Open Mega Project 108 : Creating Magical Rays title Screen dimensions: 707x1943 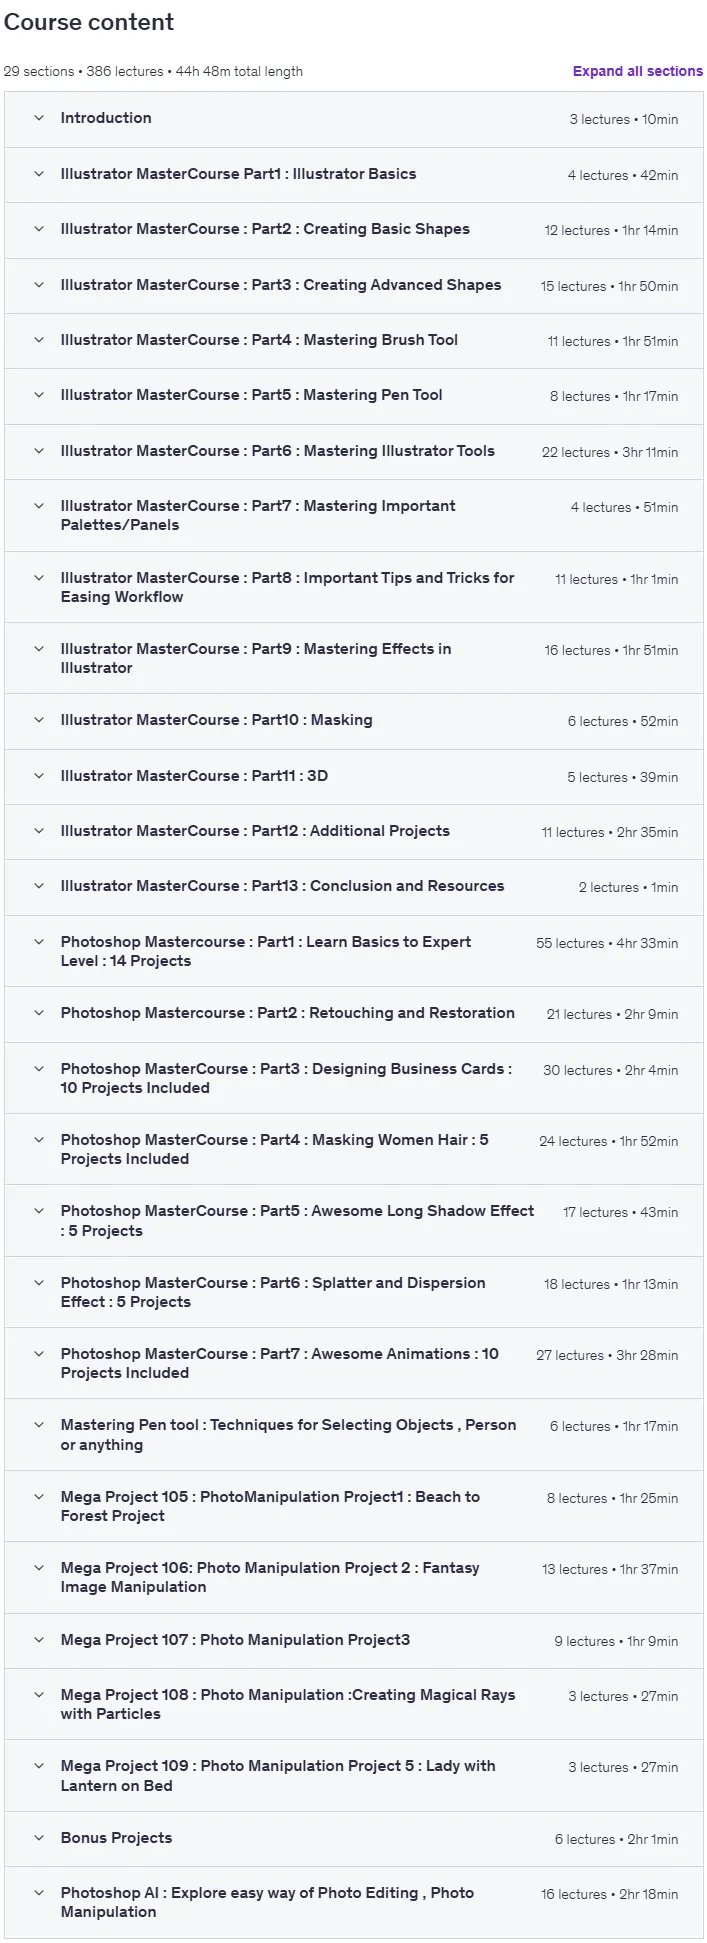click(288, 1704)
